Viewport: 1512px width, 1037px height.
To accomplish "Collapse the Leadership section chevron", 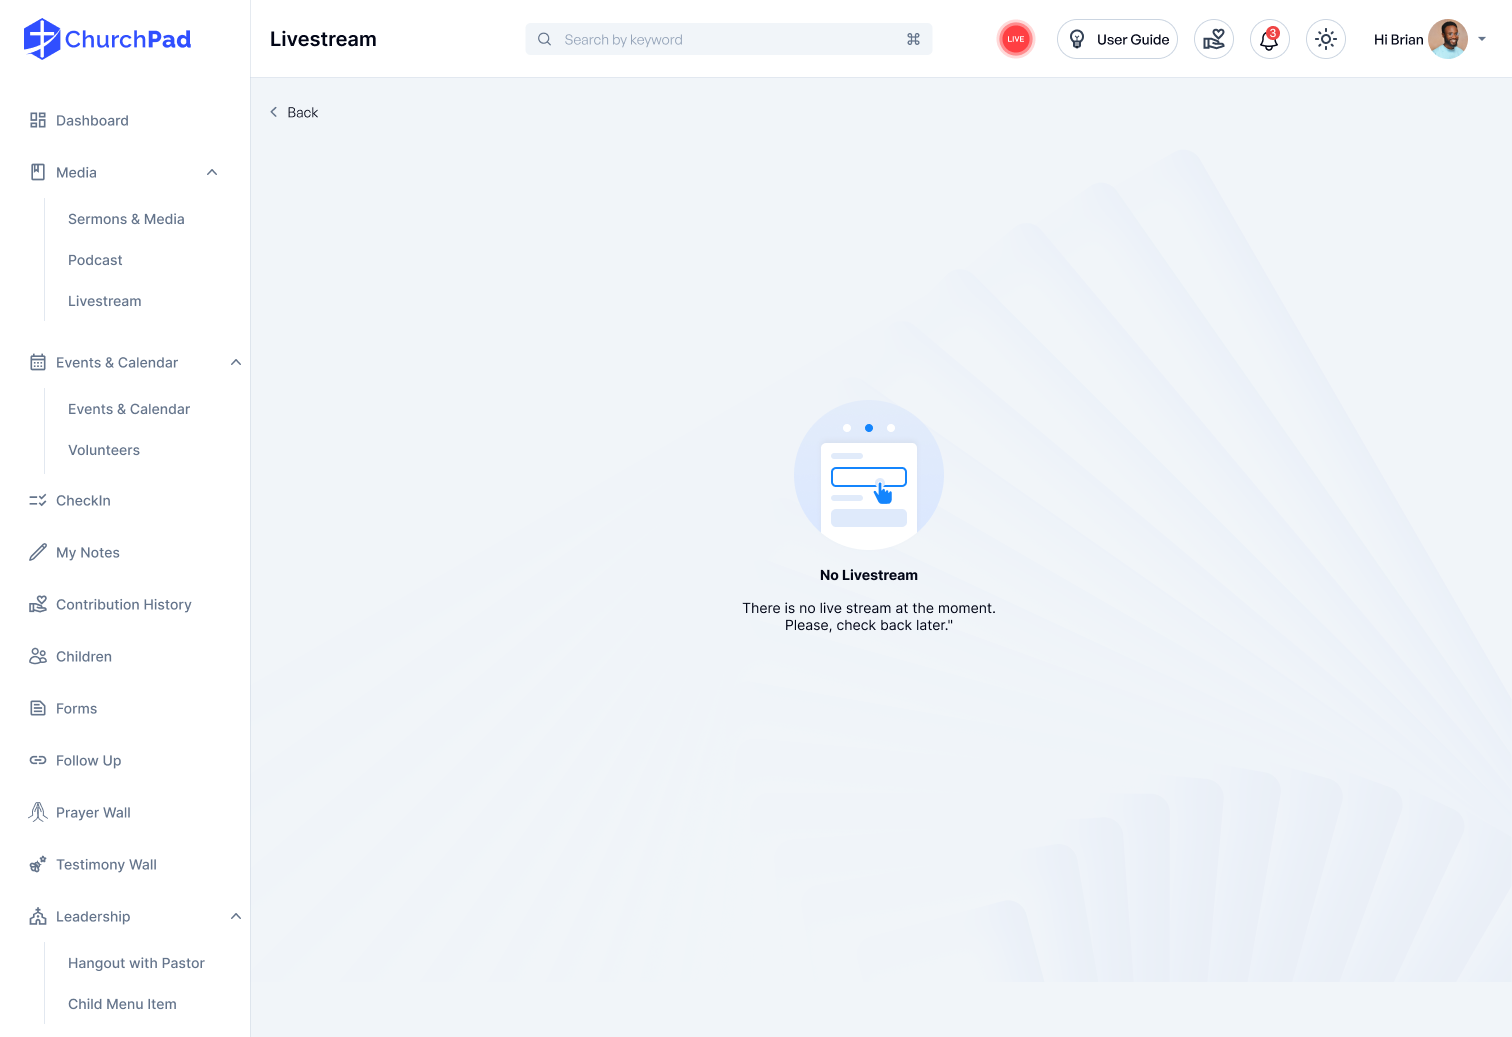I will tap(236, 916).
